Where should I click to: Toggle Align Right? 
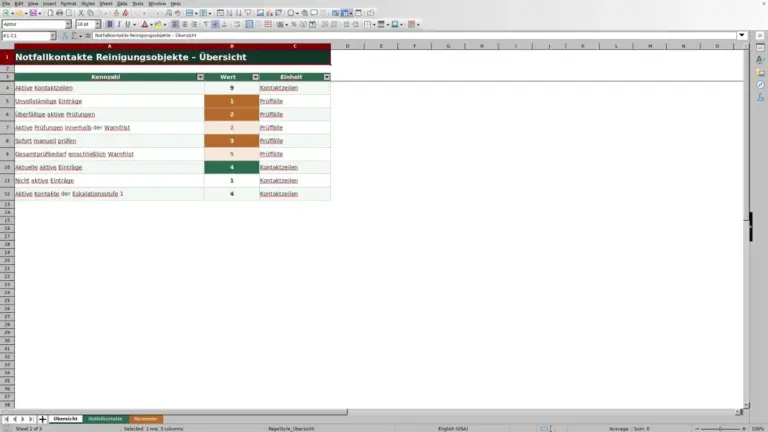click(x=194, y=24)
